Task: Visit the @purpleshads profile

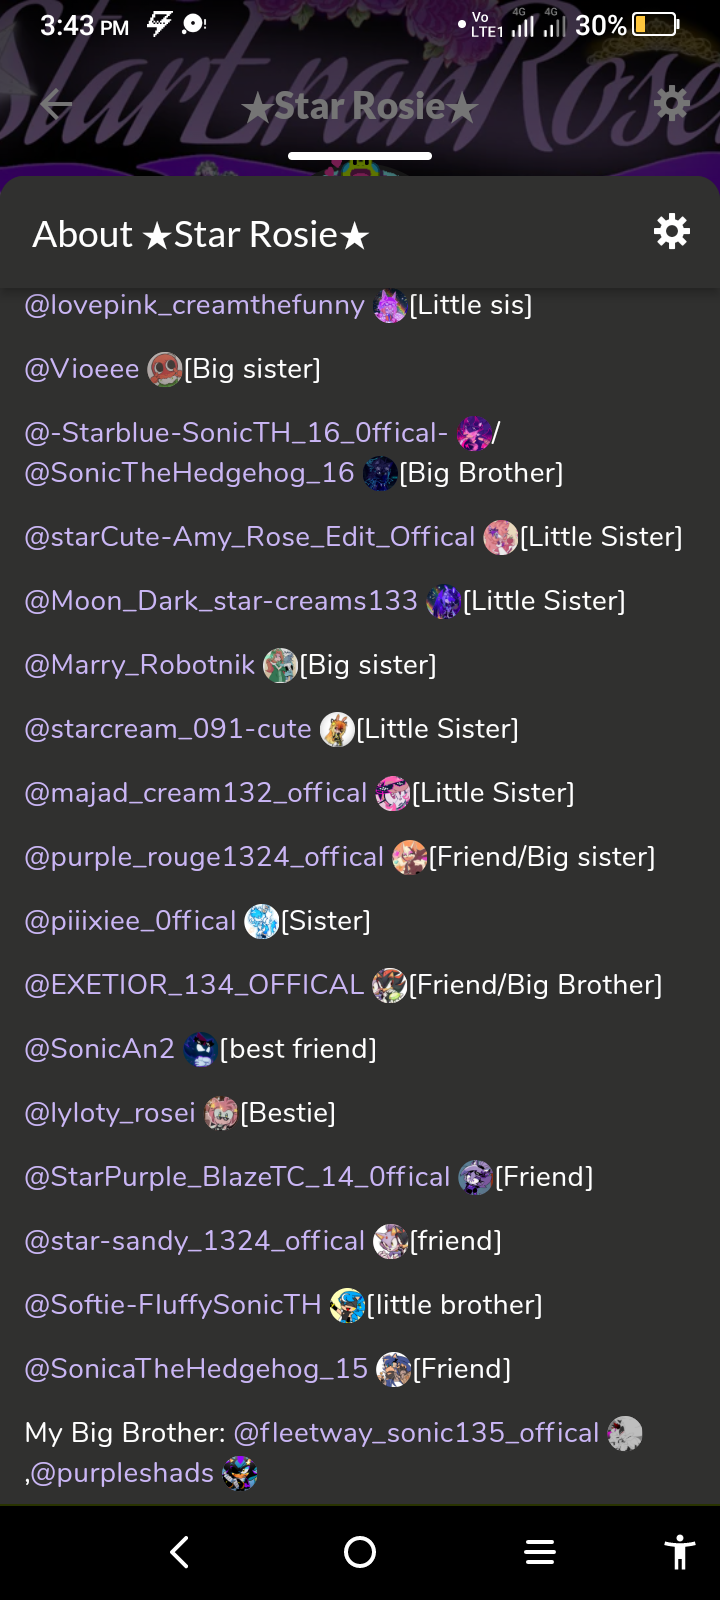Action: pyautogui.click(x=122, y=1473)
